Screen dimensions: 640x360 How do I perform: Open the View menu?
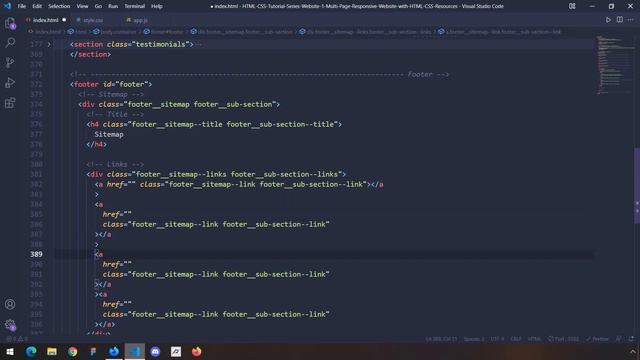[82, 6]
